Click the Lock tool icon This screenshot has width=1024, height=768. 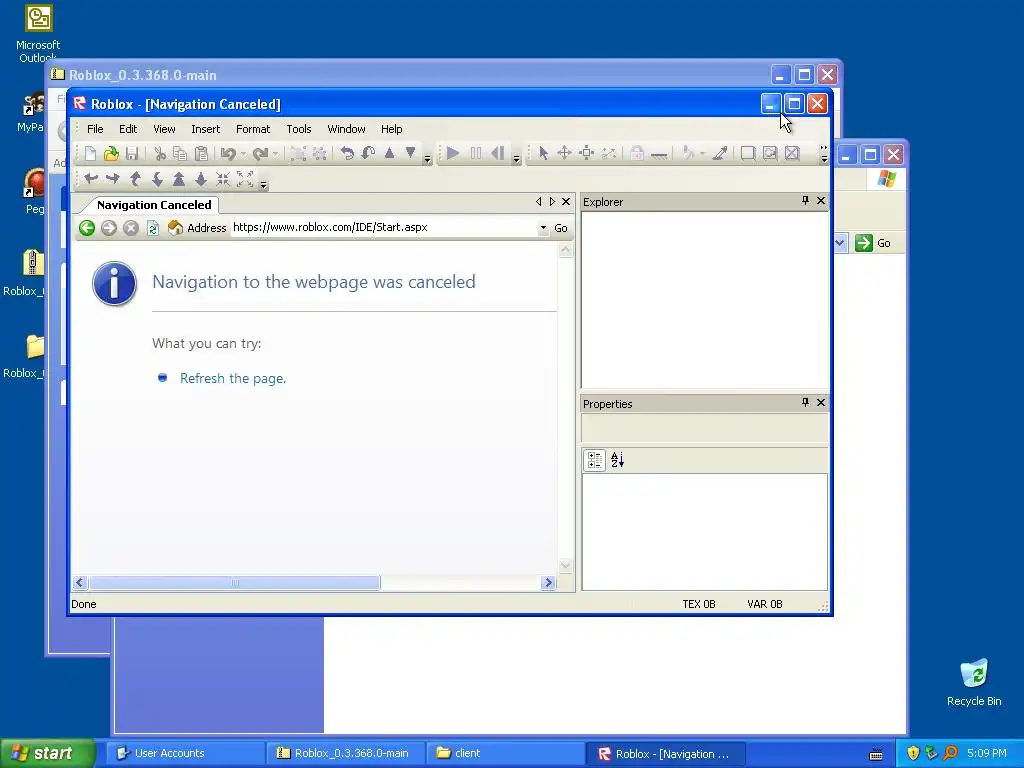point(637,153)
